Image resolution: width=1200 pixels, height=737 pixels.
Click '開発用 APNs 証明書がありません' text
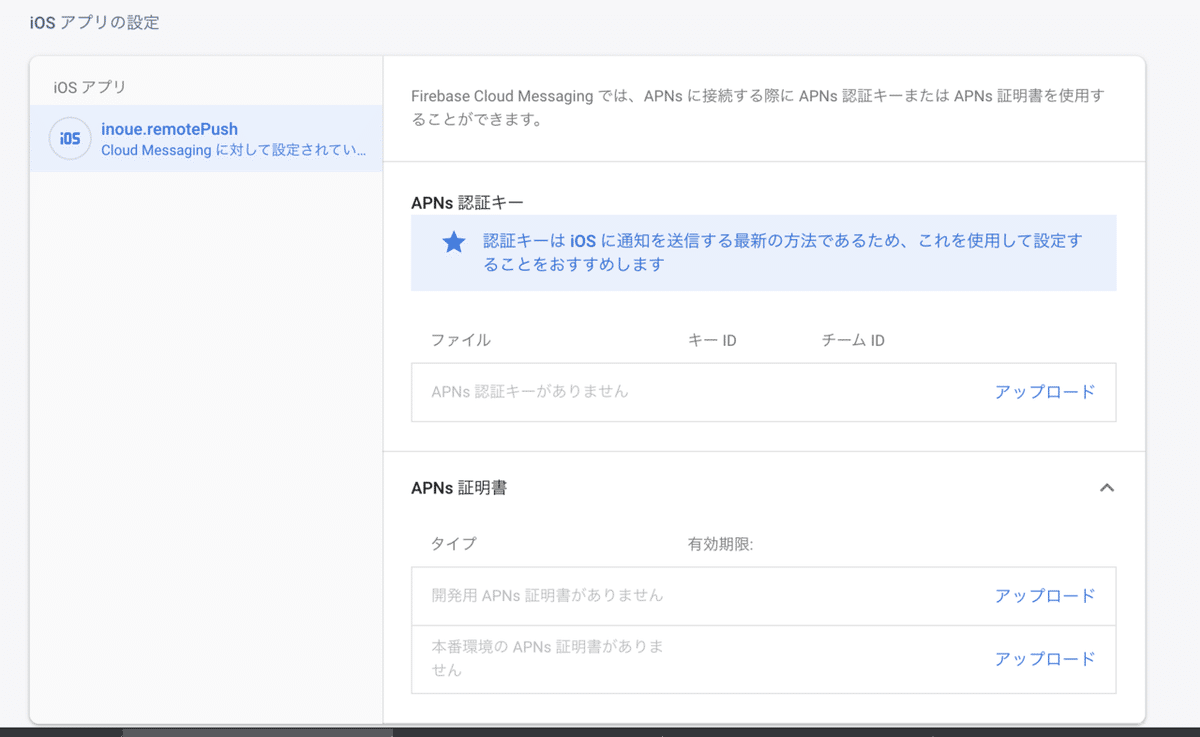click(547, 596)
